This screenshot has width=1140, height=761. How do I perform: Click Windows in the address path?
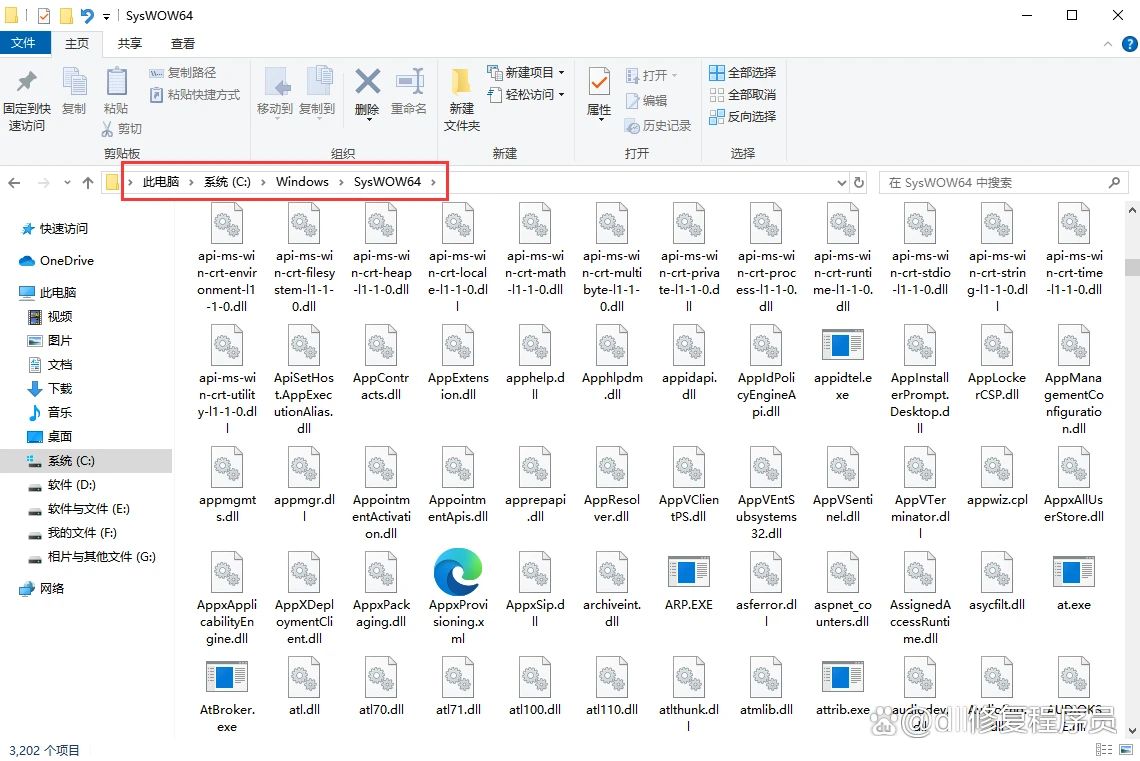302,182
